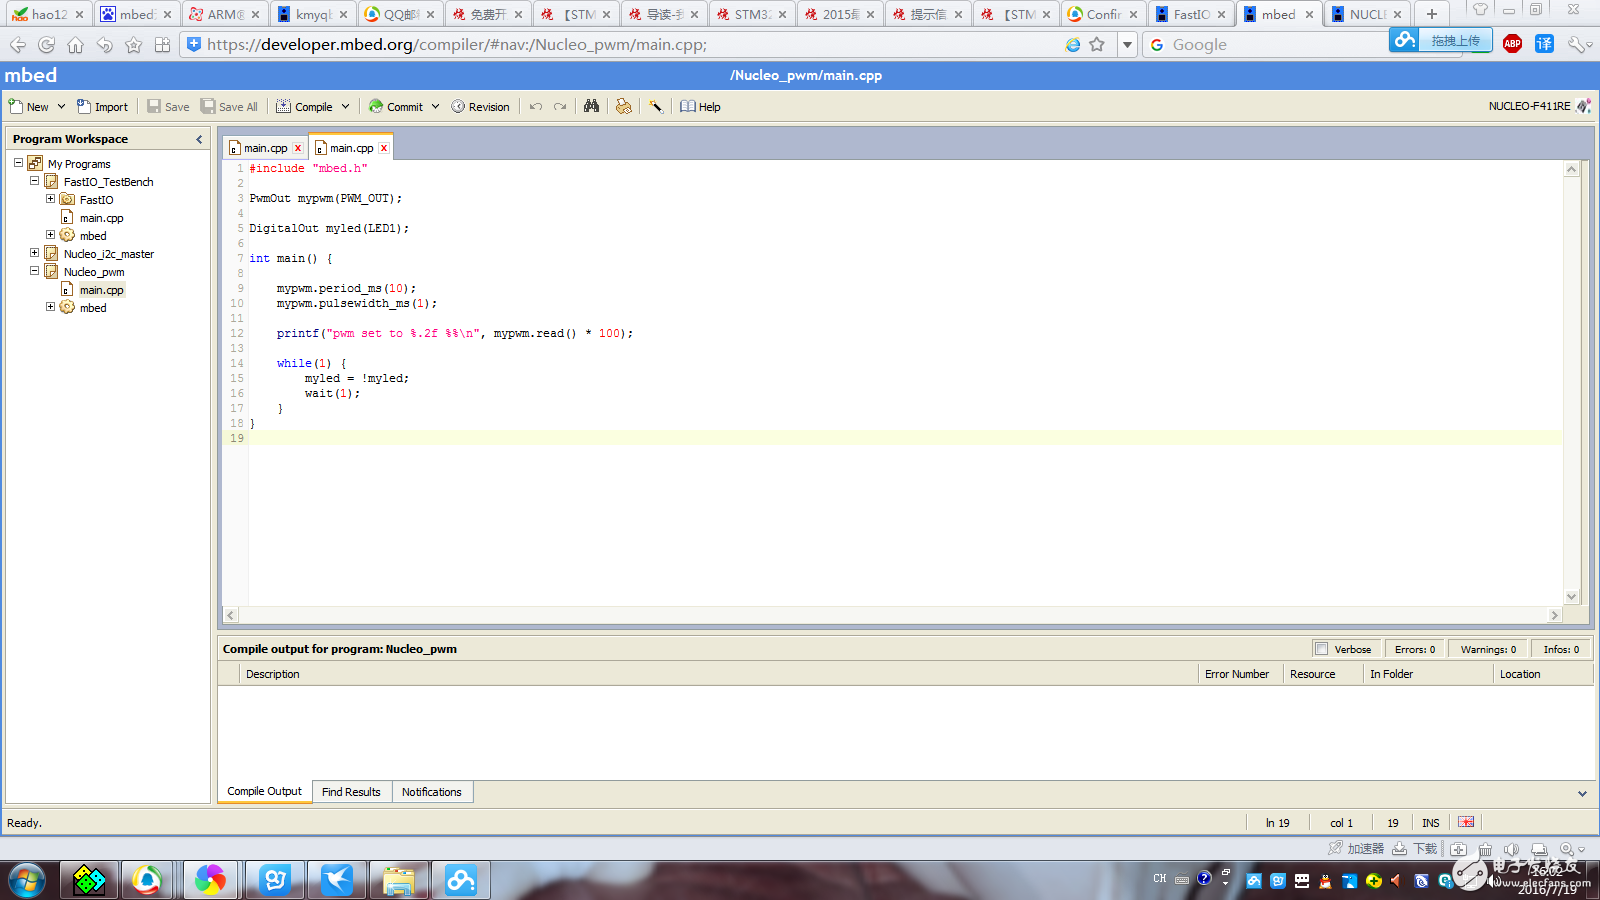Focus the Google search box
The height and width of the screenshot is (900, 1600).
(1265, 45)
